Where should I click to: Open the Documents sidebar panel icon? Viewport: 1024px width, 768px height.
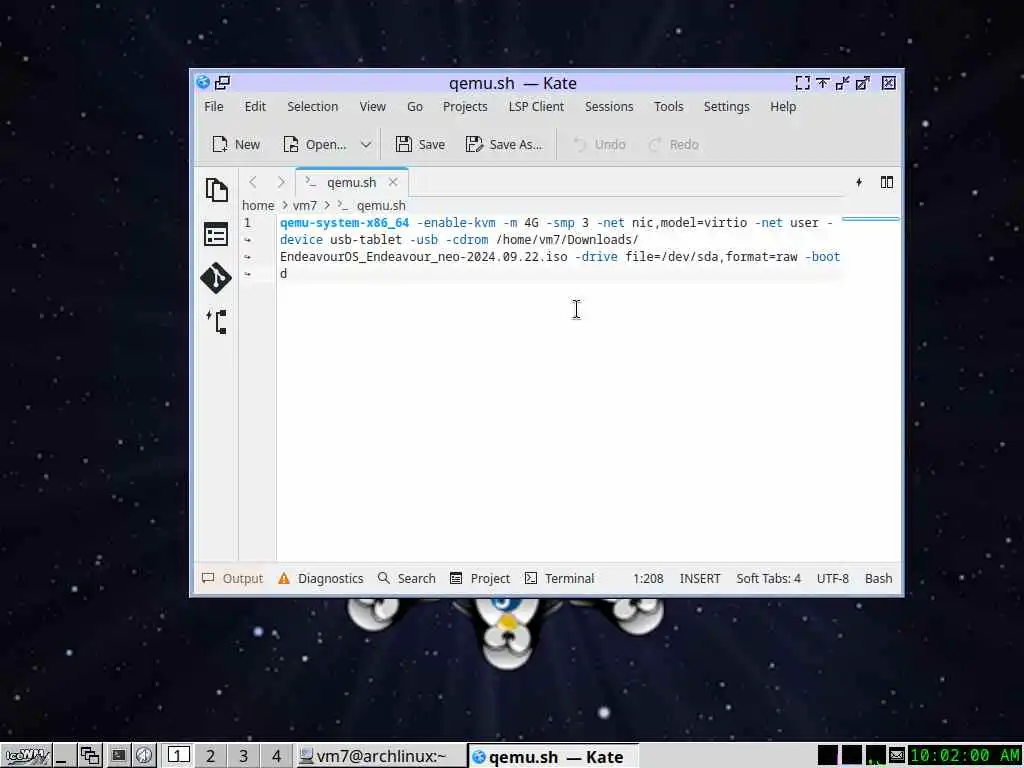pyautogui.click(x=216, y=190)
